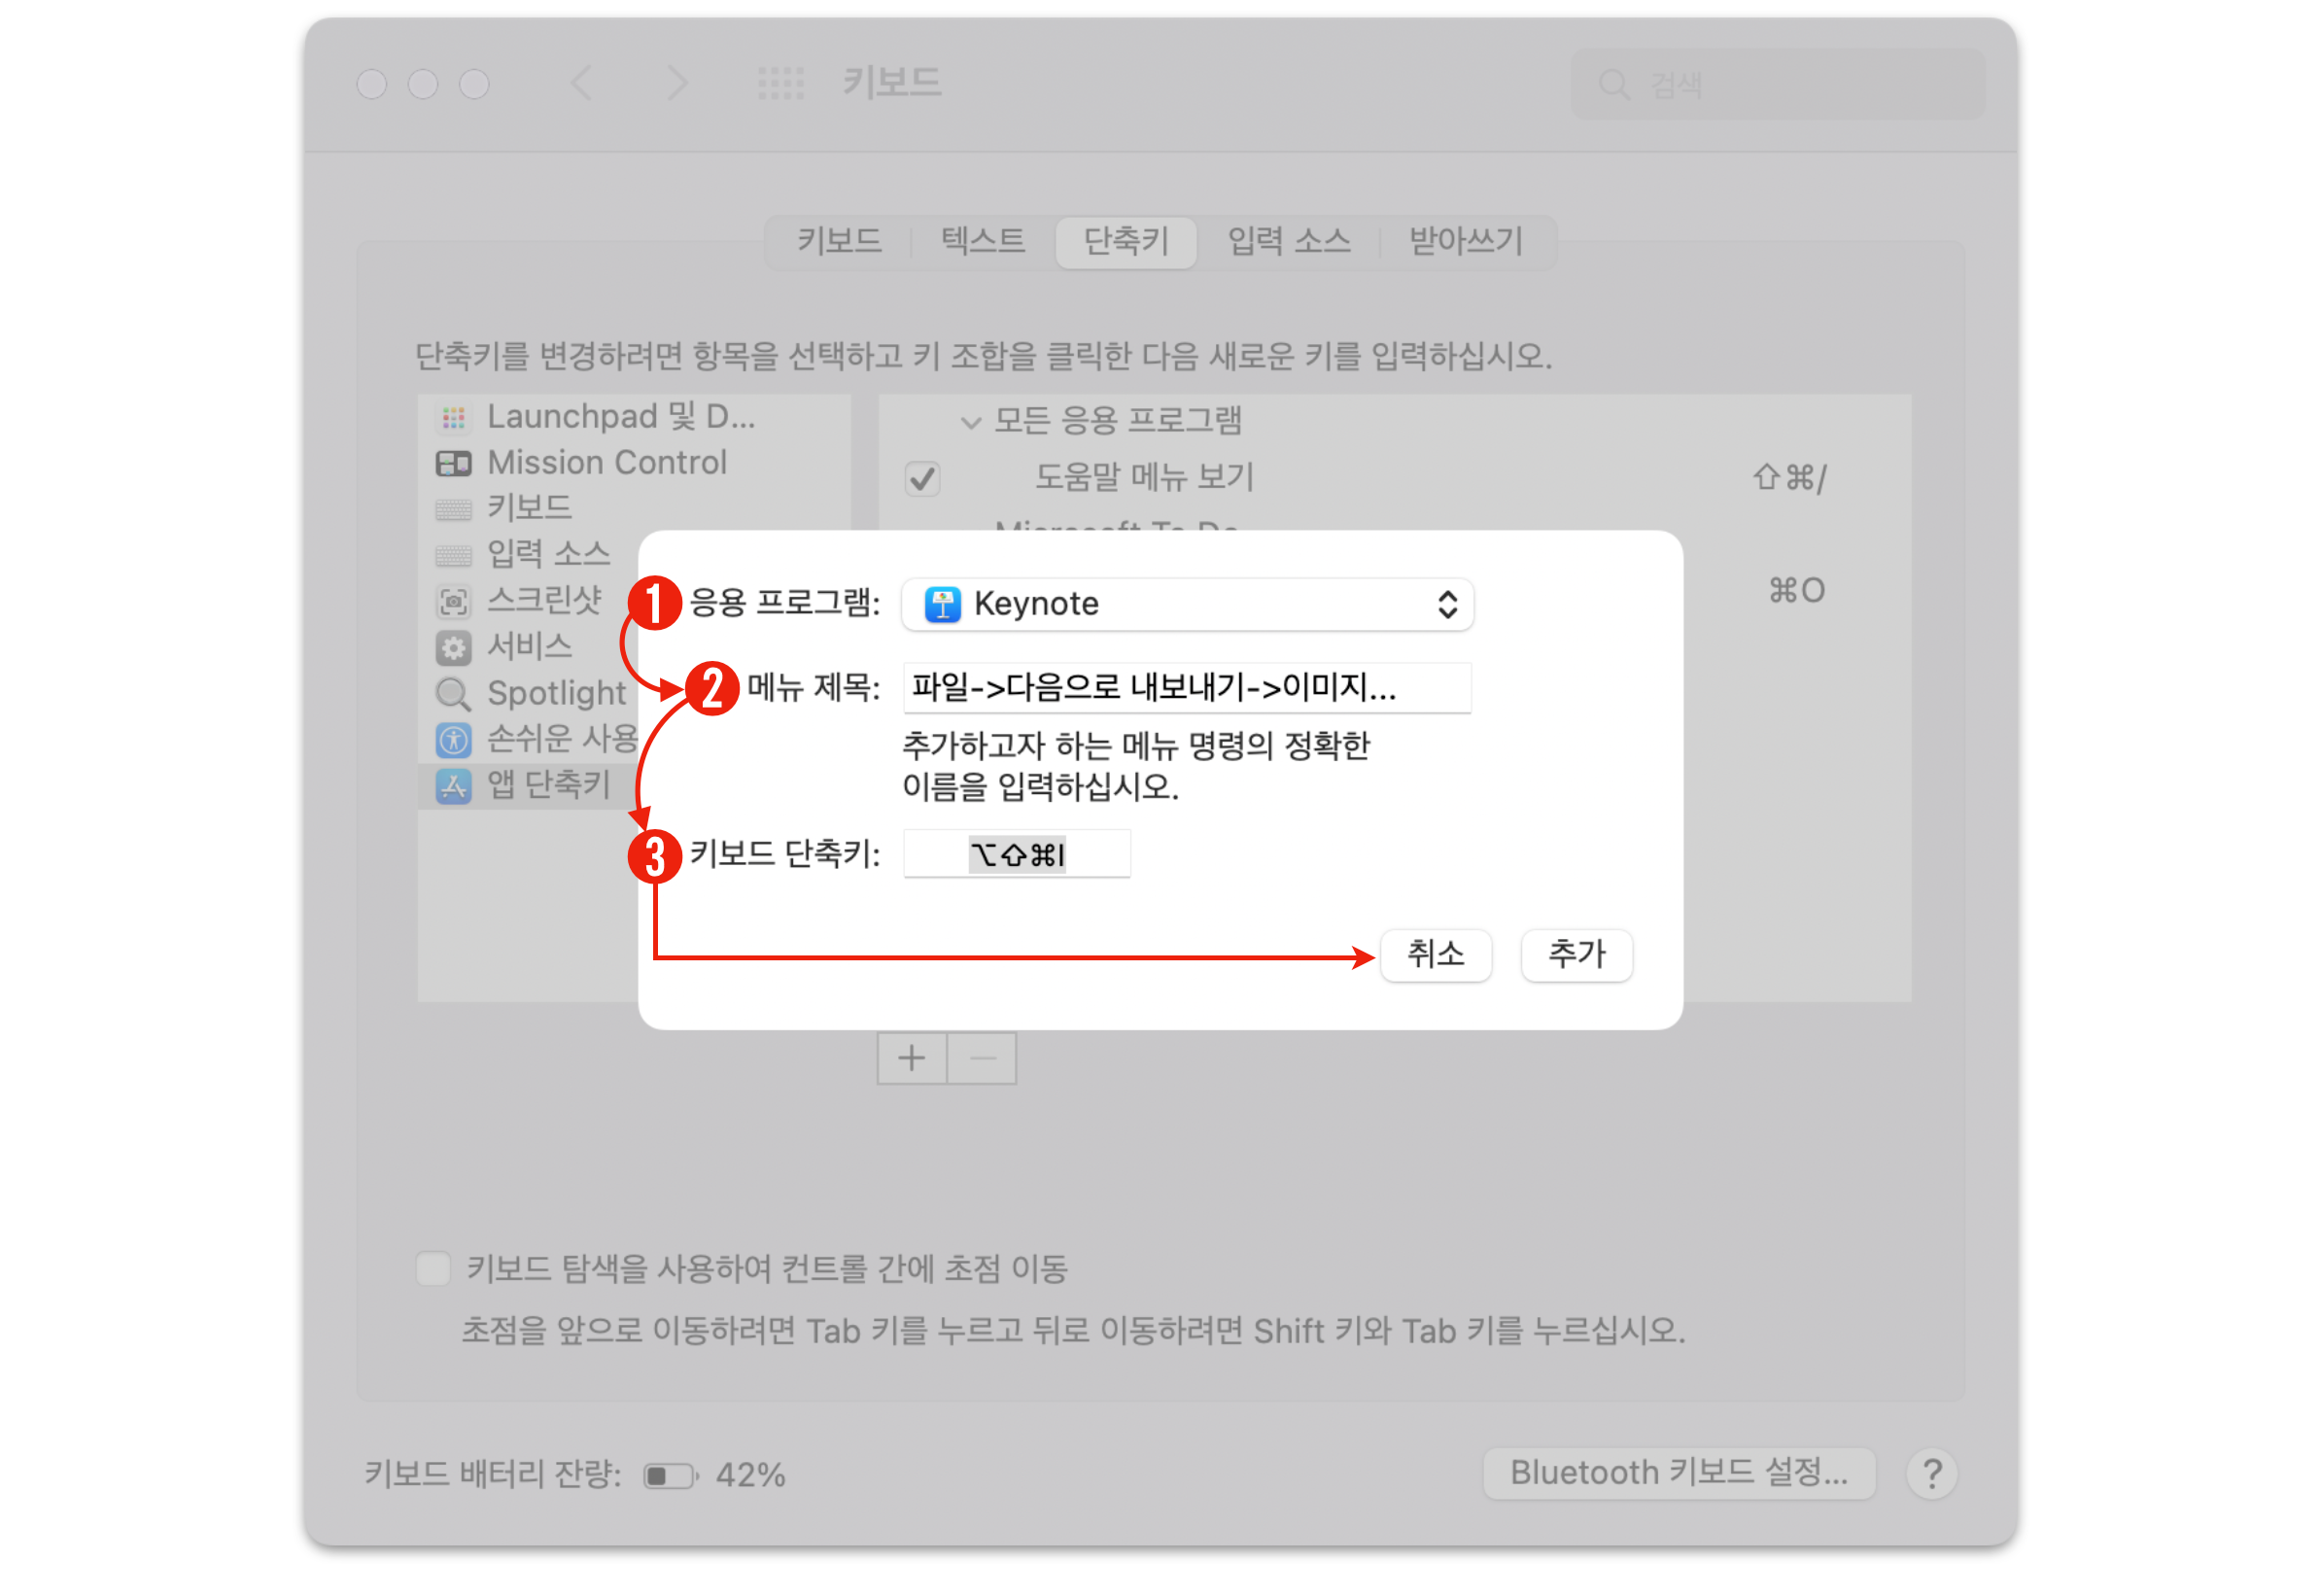
Task: Uncheck the 도움말 메뉴 보기 checkbox
Action: pyautogui.click(x=922, y=478)
